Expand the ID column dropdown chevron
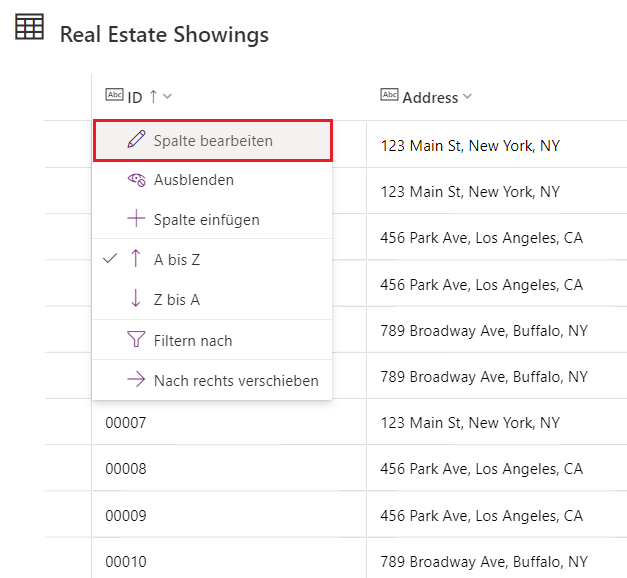 (x=167, y=96)
